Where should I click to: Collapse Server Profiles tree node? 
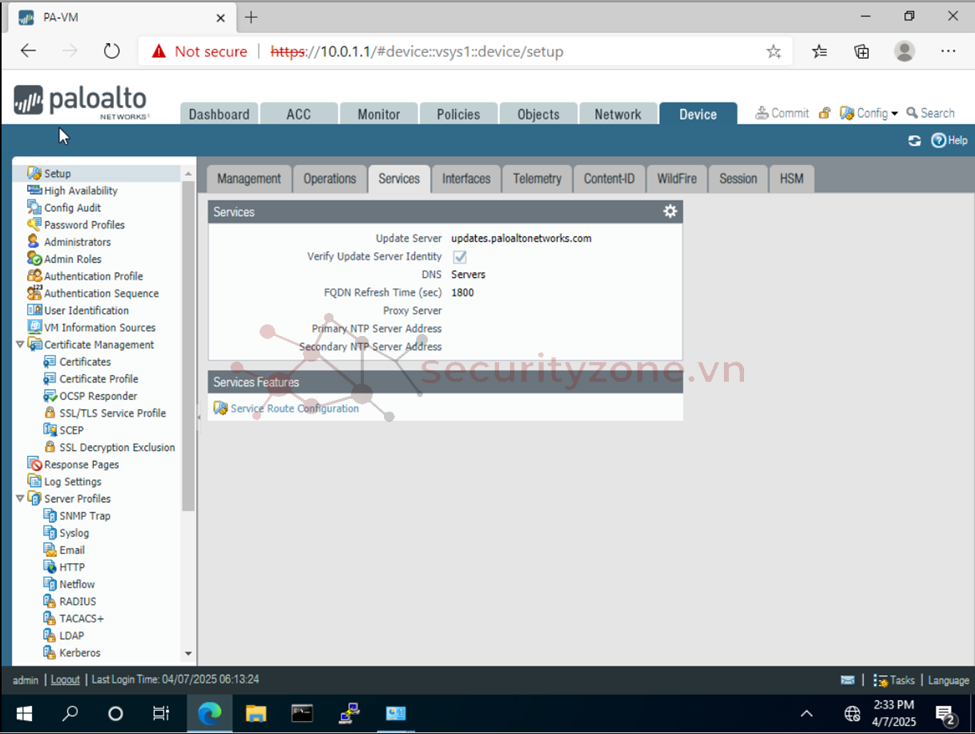point(20,498)
